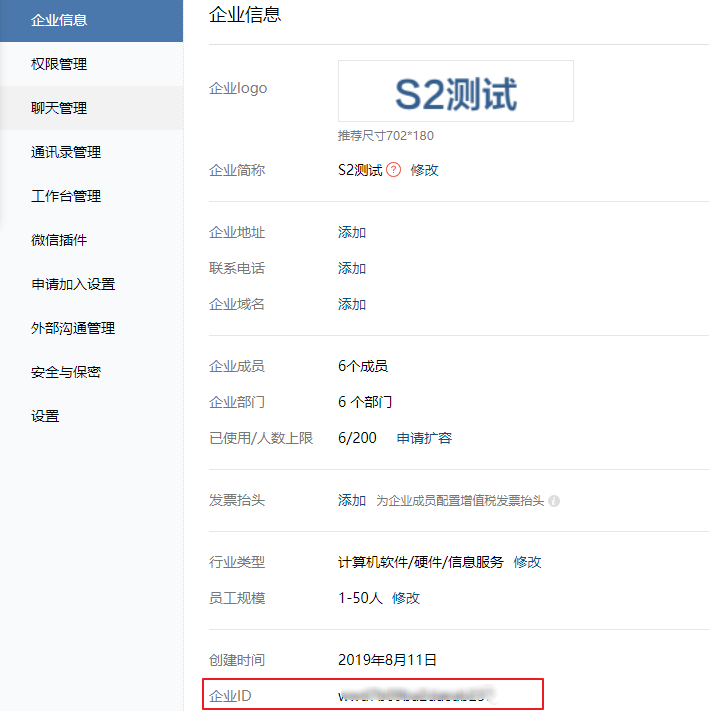Image resolution: width=709 pixels, height=711 pixels.
Task: Modify 行业类型 using its 修改 link
Action: pos(527,562)
